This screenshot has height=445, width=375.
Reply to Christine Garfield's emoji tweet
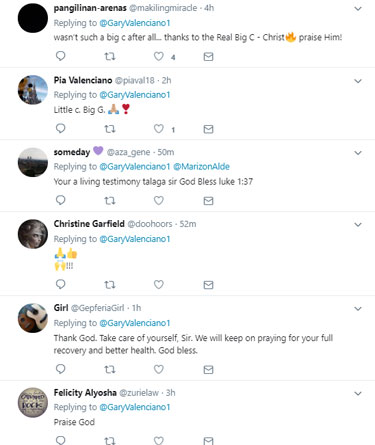[60, 284]
